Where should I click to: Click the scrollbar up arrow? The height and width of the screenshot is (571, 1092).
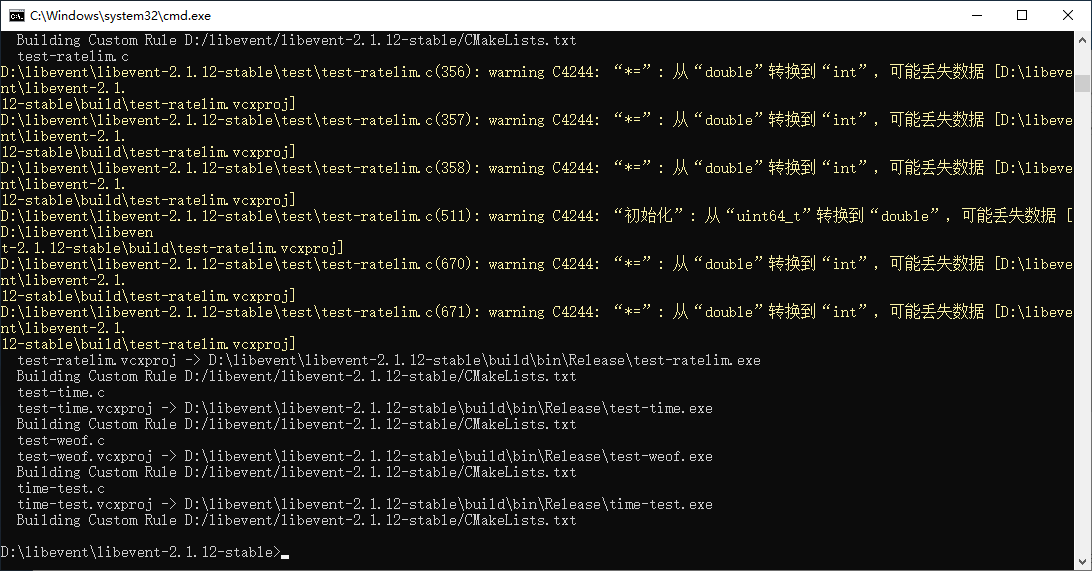(x=1082, y=40)
